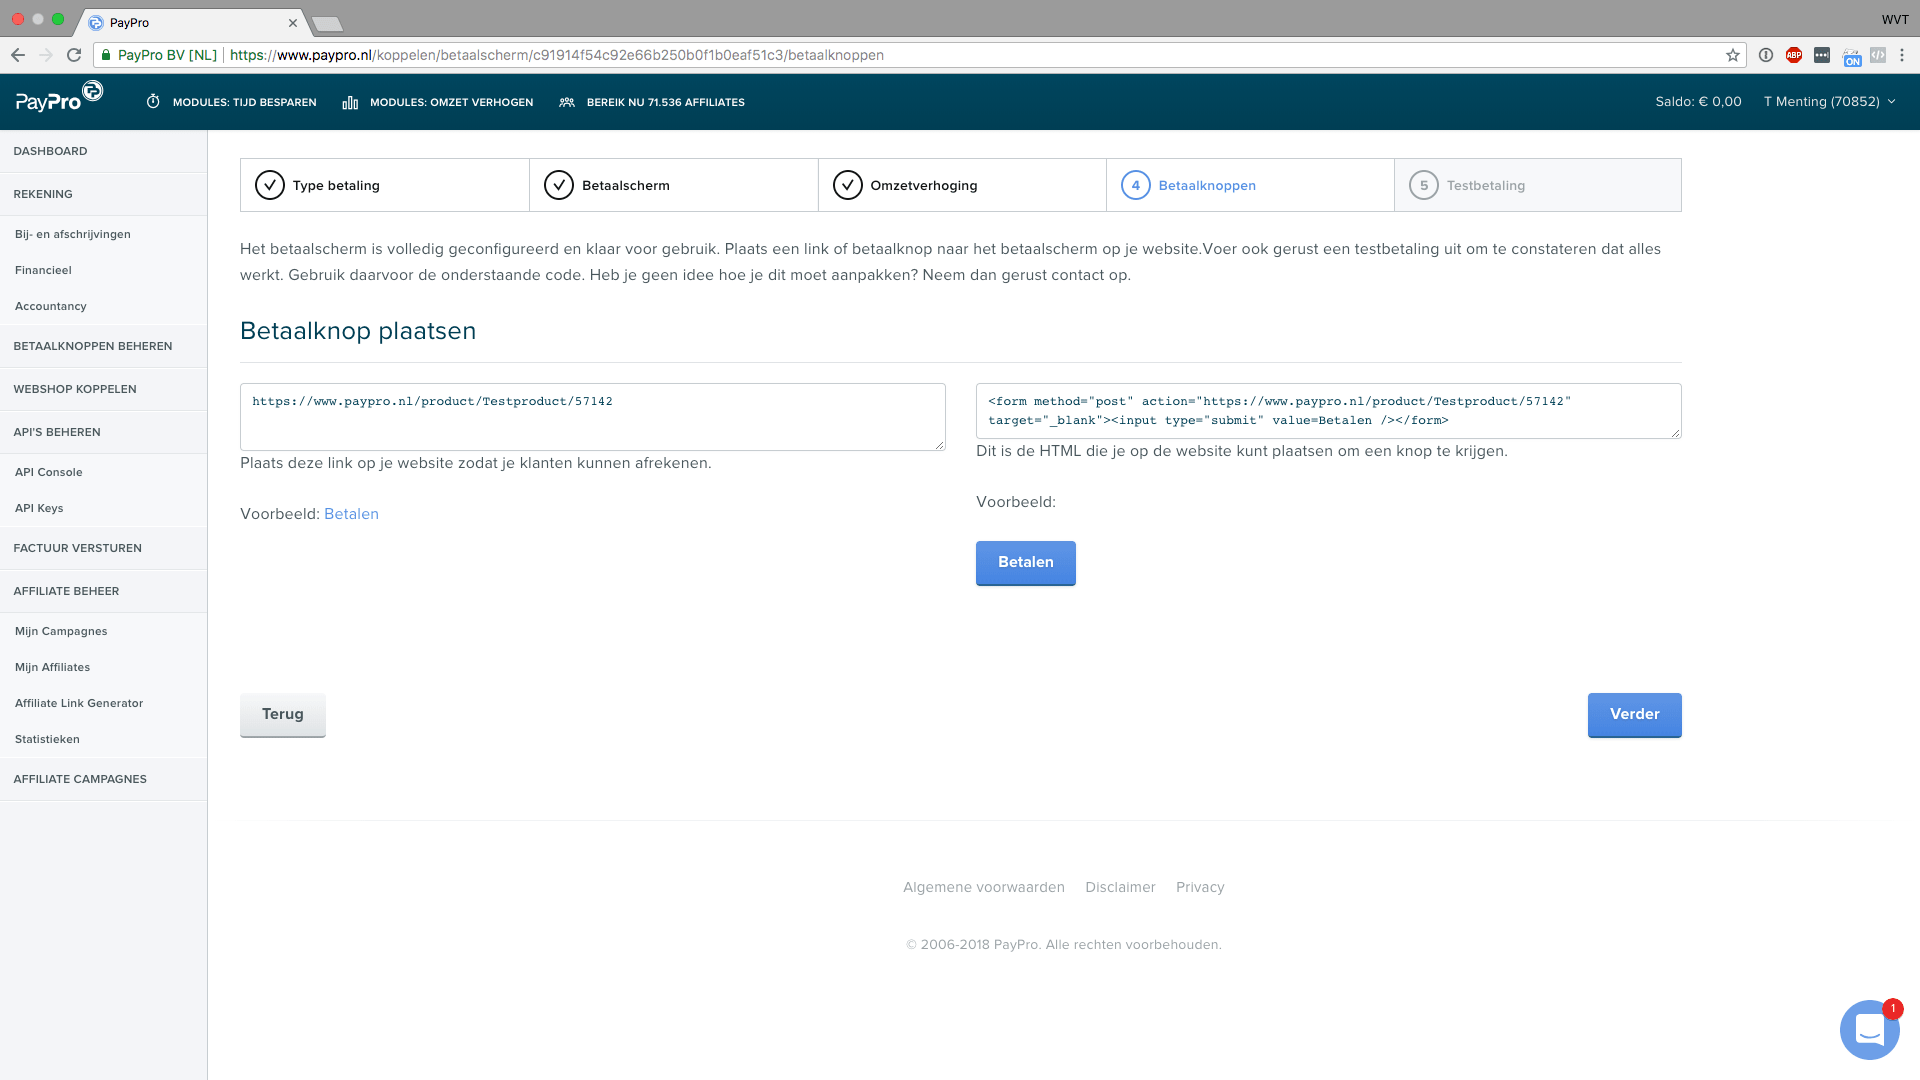Open Betaalknoppen Beheren in sidebar
Viewport: 1920px width, 1080px height.
(104, 346)
